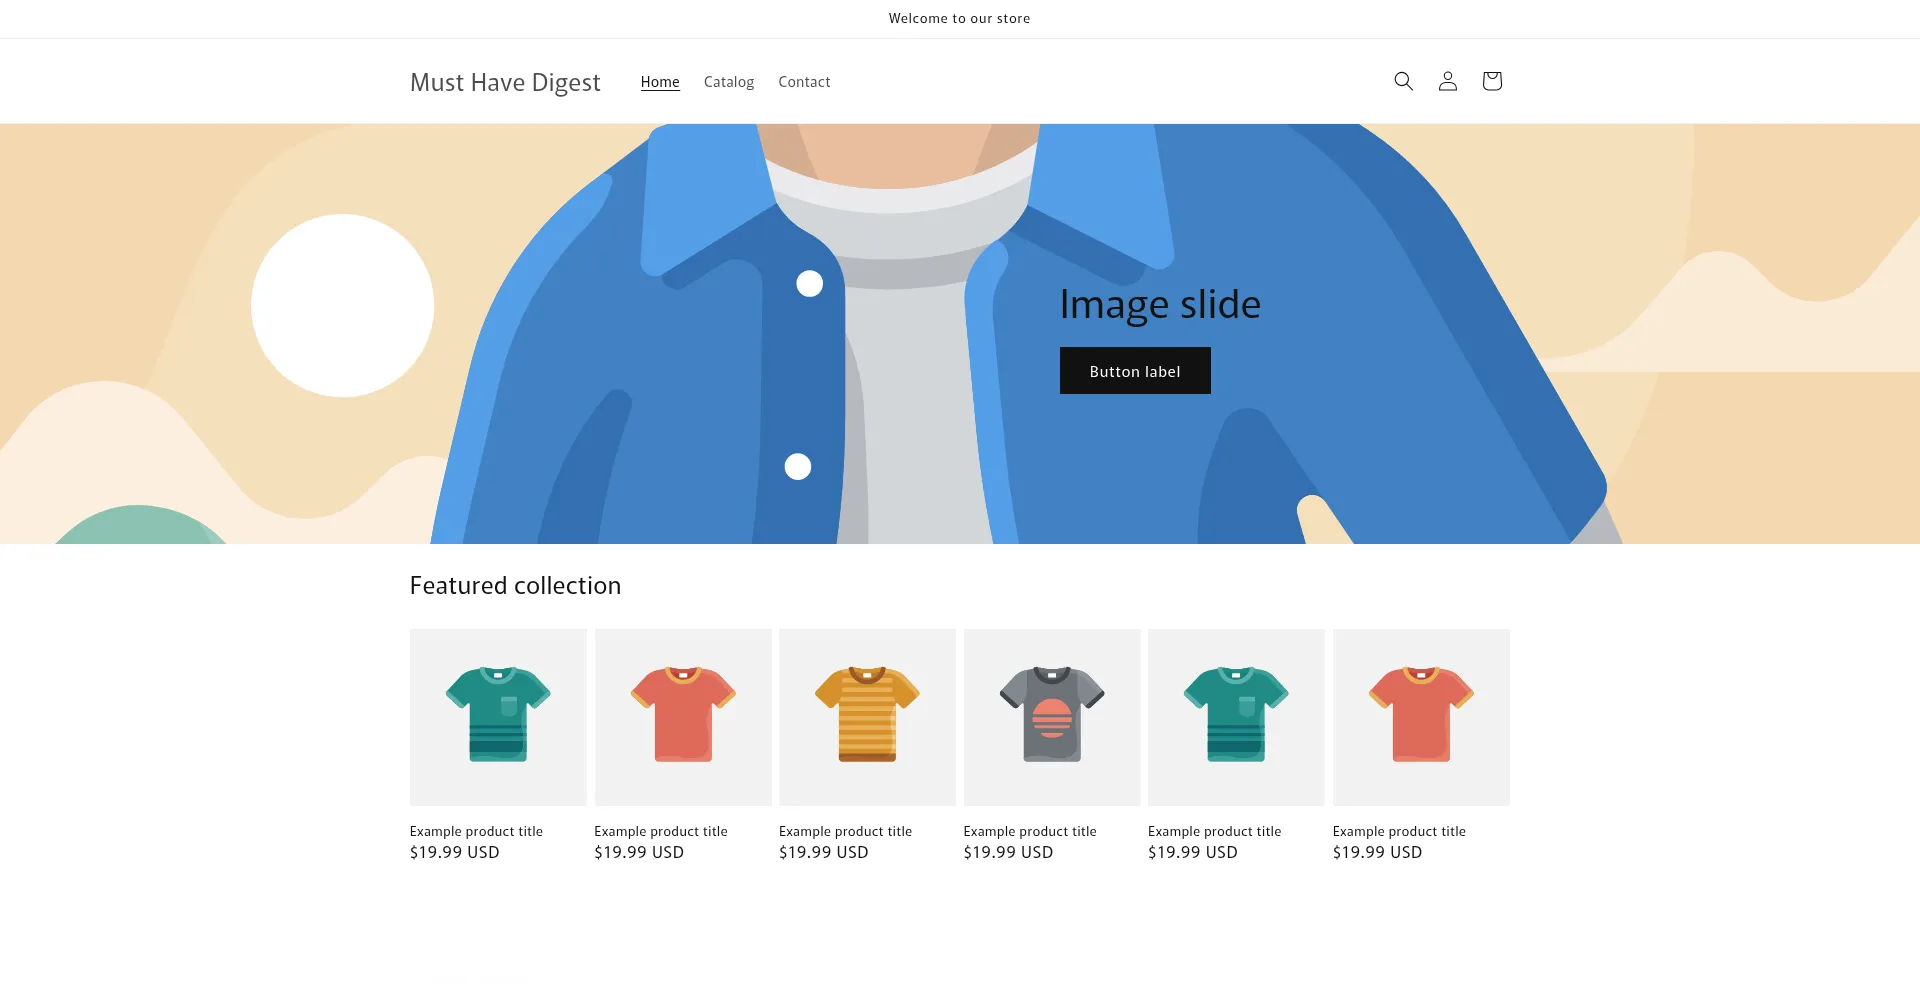The height and width of the screenshot is (993, 1920).
Task: Select the first red t-shirt thumbnail
Action: pyautogui.click(x=683, y=716)
